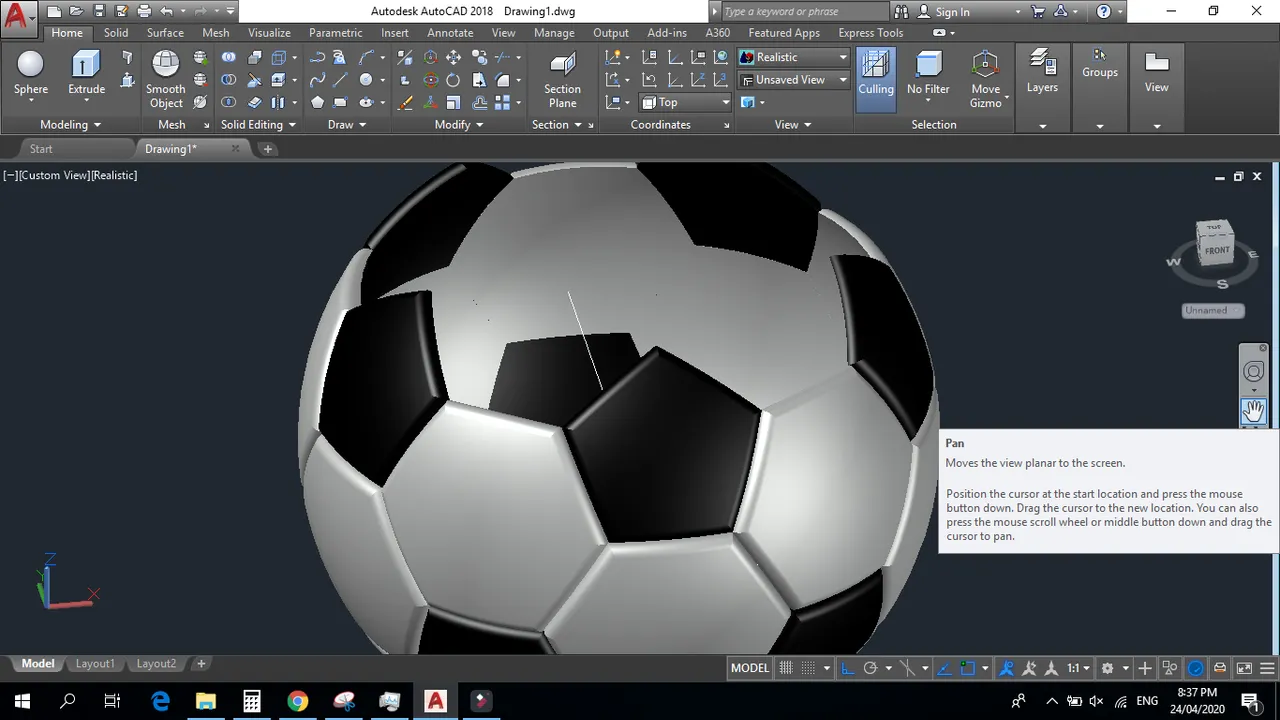1280x720 pixels.
Task: Click the Unnamed UCS label under ViewCube
Action: [1212, 310]
